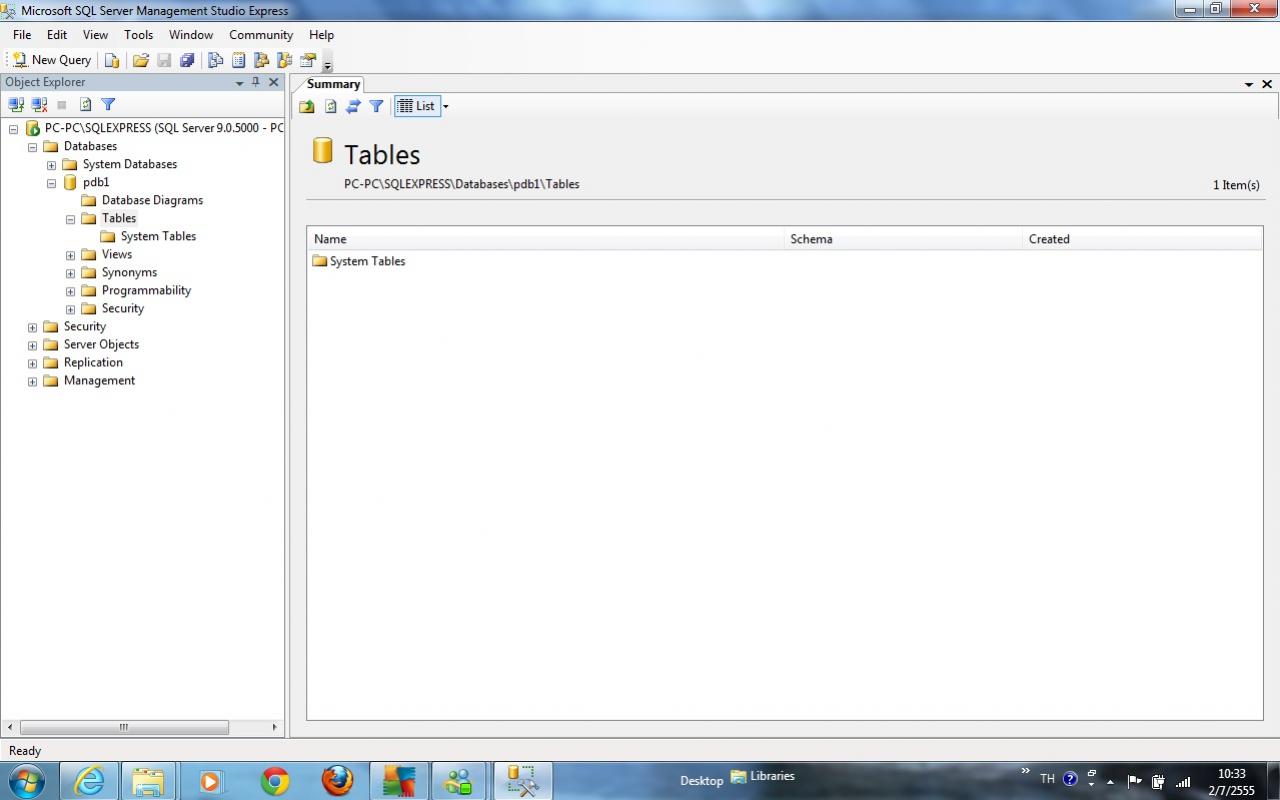Launch Internet Explorer from taskbar
Screen dimensions: 1280x800
click(x=89, y=780)
